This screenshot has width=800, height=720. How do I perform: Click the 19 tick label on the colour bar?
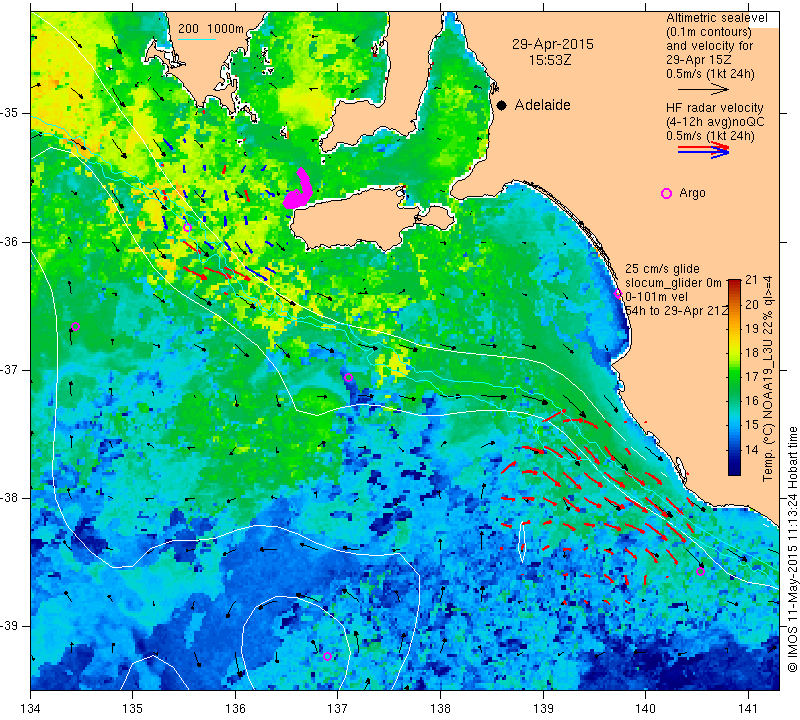[x=751, y=329]
